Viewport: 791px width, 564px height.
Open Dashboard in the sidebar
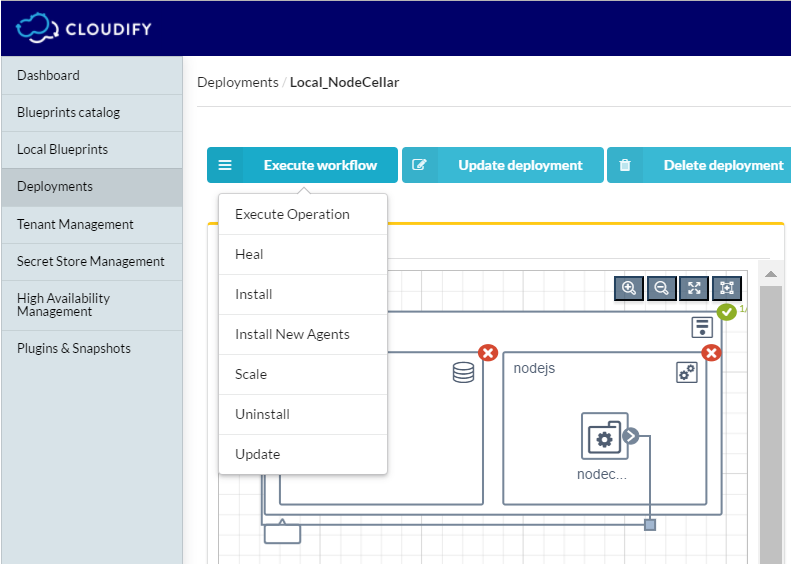click(x=92, y=76)
